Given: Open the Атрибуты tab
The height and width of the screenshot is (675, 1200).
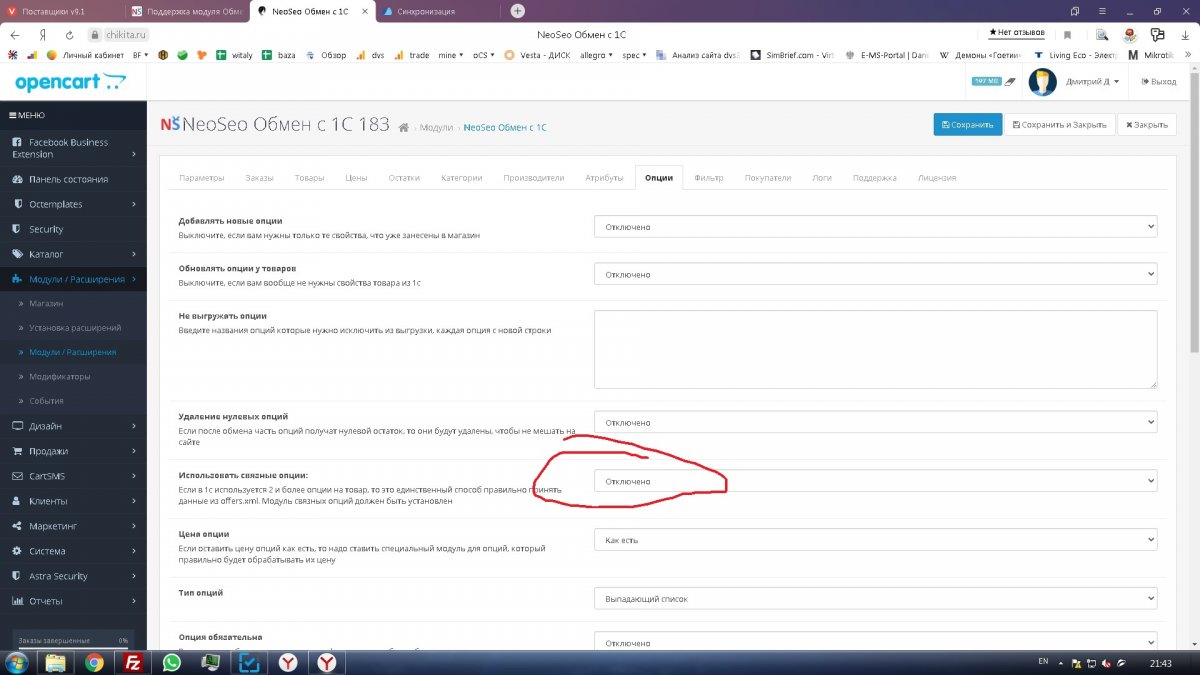Looking at the screenshot, I should point(604,178).
